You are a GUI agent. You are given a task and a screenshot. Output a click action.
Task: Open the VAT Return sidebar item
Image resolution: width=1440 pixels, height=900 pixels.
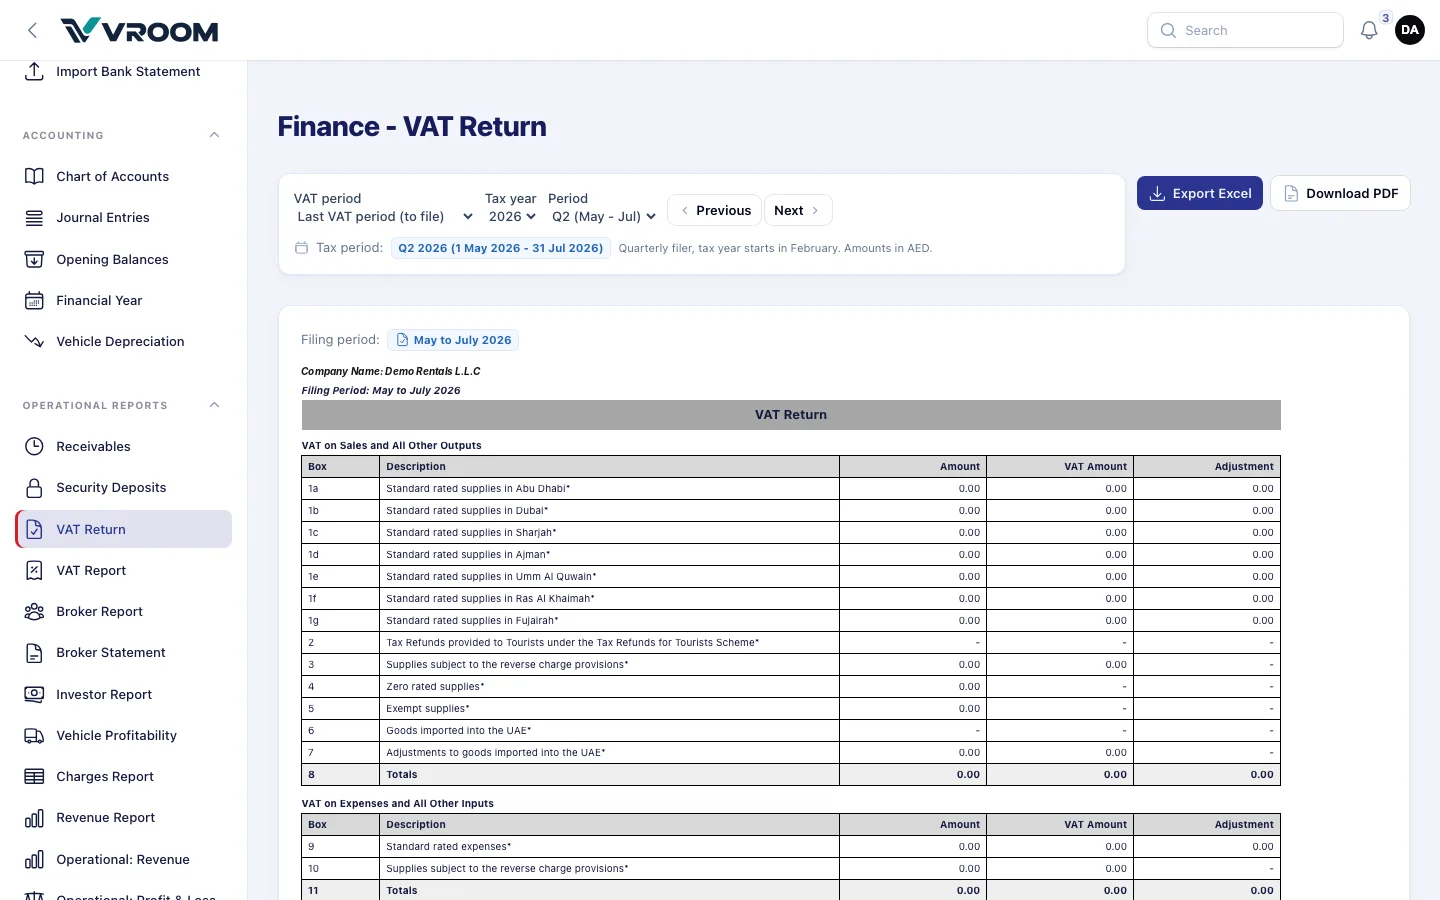point(124,529)
